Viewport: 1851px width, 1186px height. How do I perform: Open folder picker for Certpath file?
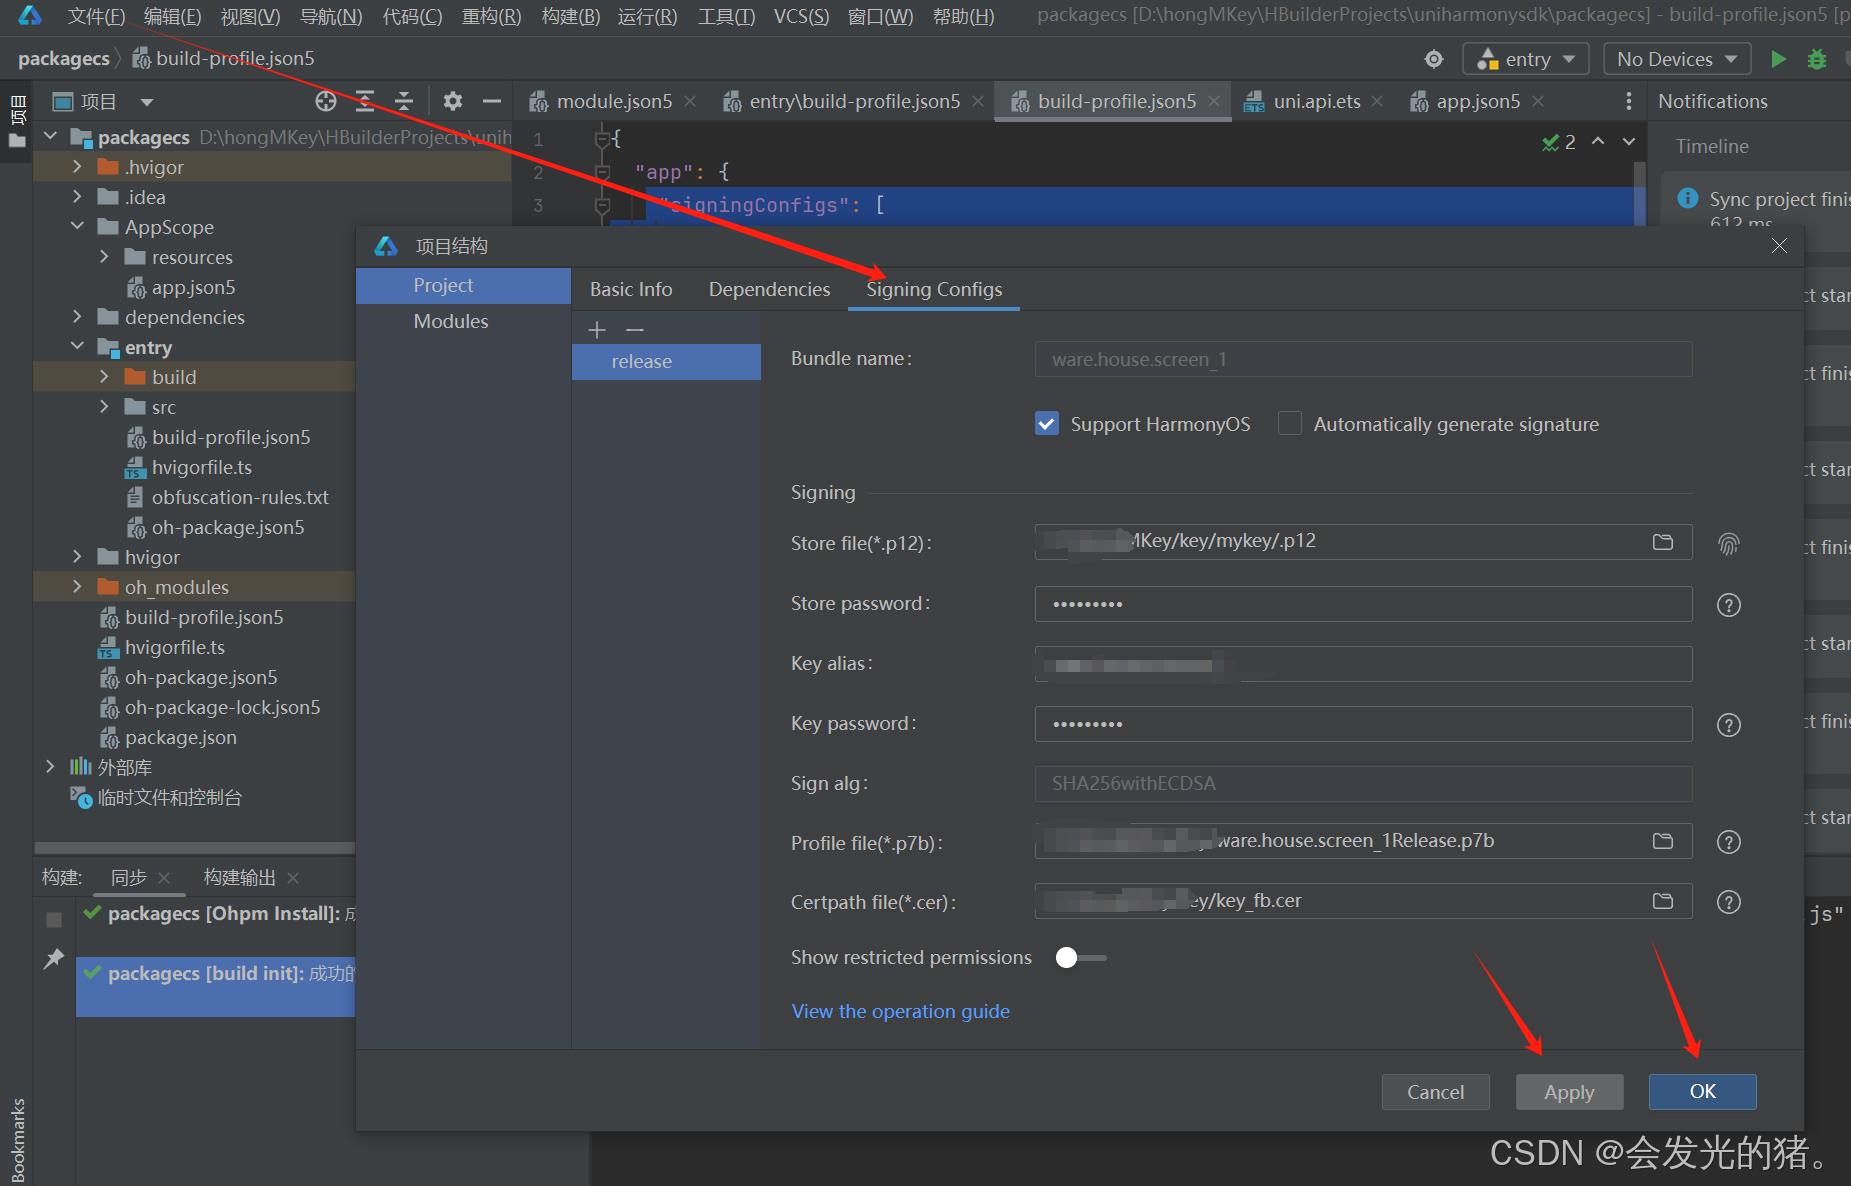coord(1663,901)
